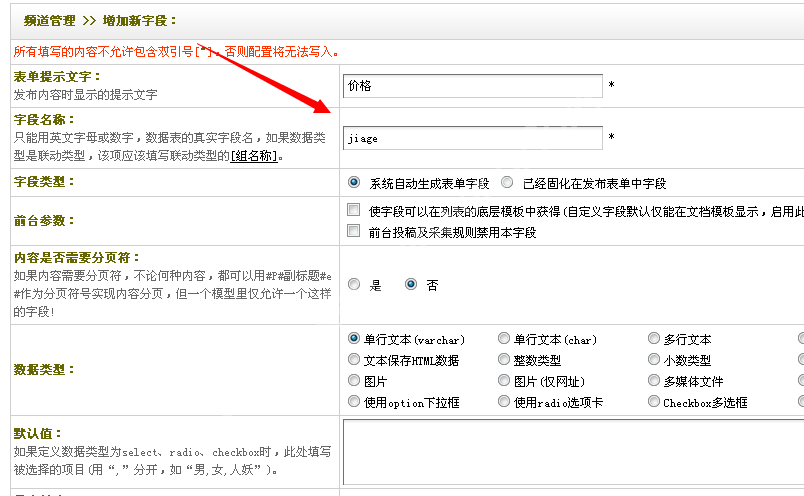Click the 表单提示文字 input containing 价格

pyautogui.click(x=473, y=86)
